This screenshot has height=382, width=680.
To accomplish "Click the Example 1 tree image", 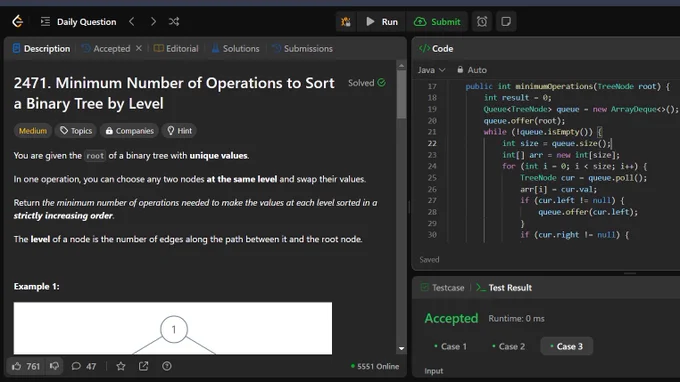I will (x=173, y=328).
